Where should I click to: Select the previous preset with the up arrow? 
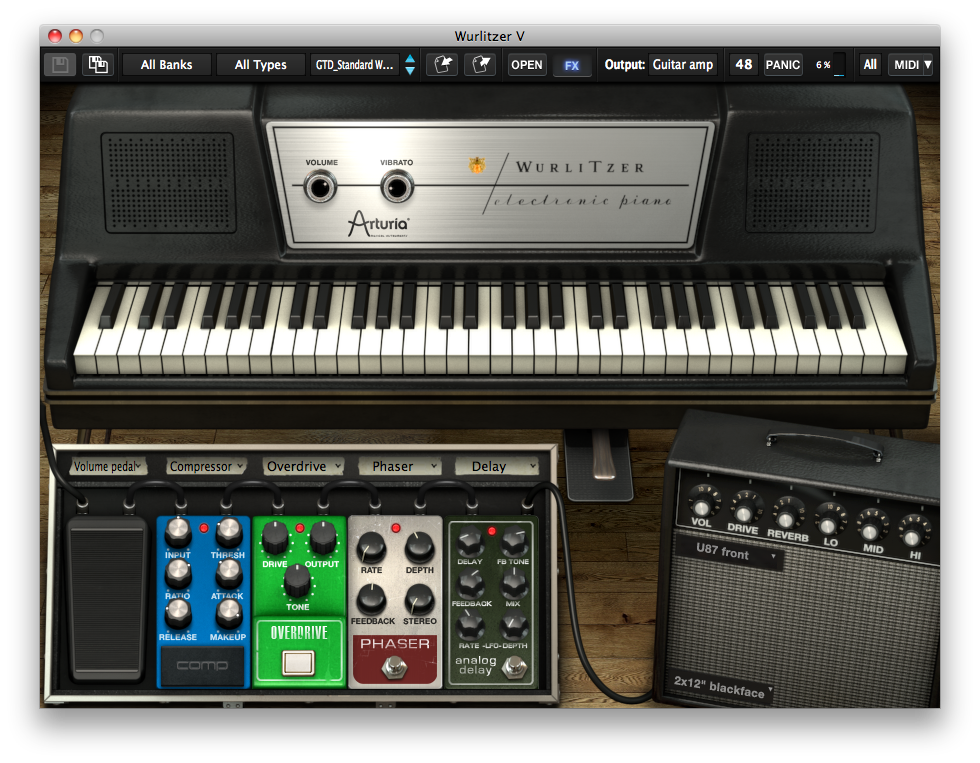pos(410,59)
